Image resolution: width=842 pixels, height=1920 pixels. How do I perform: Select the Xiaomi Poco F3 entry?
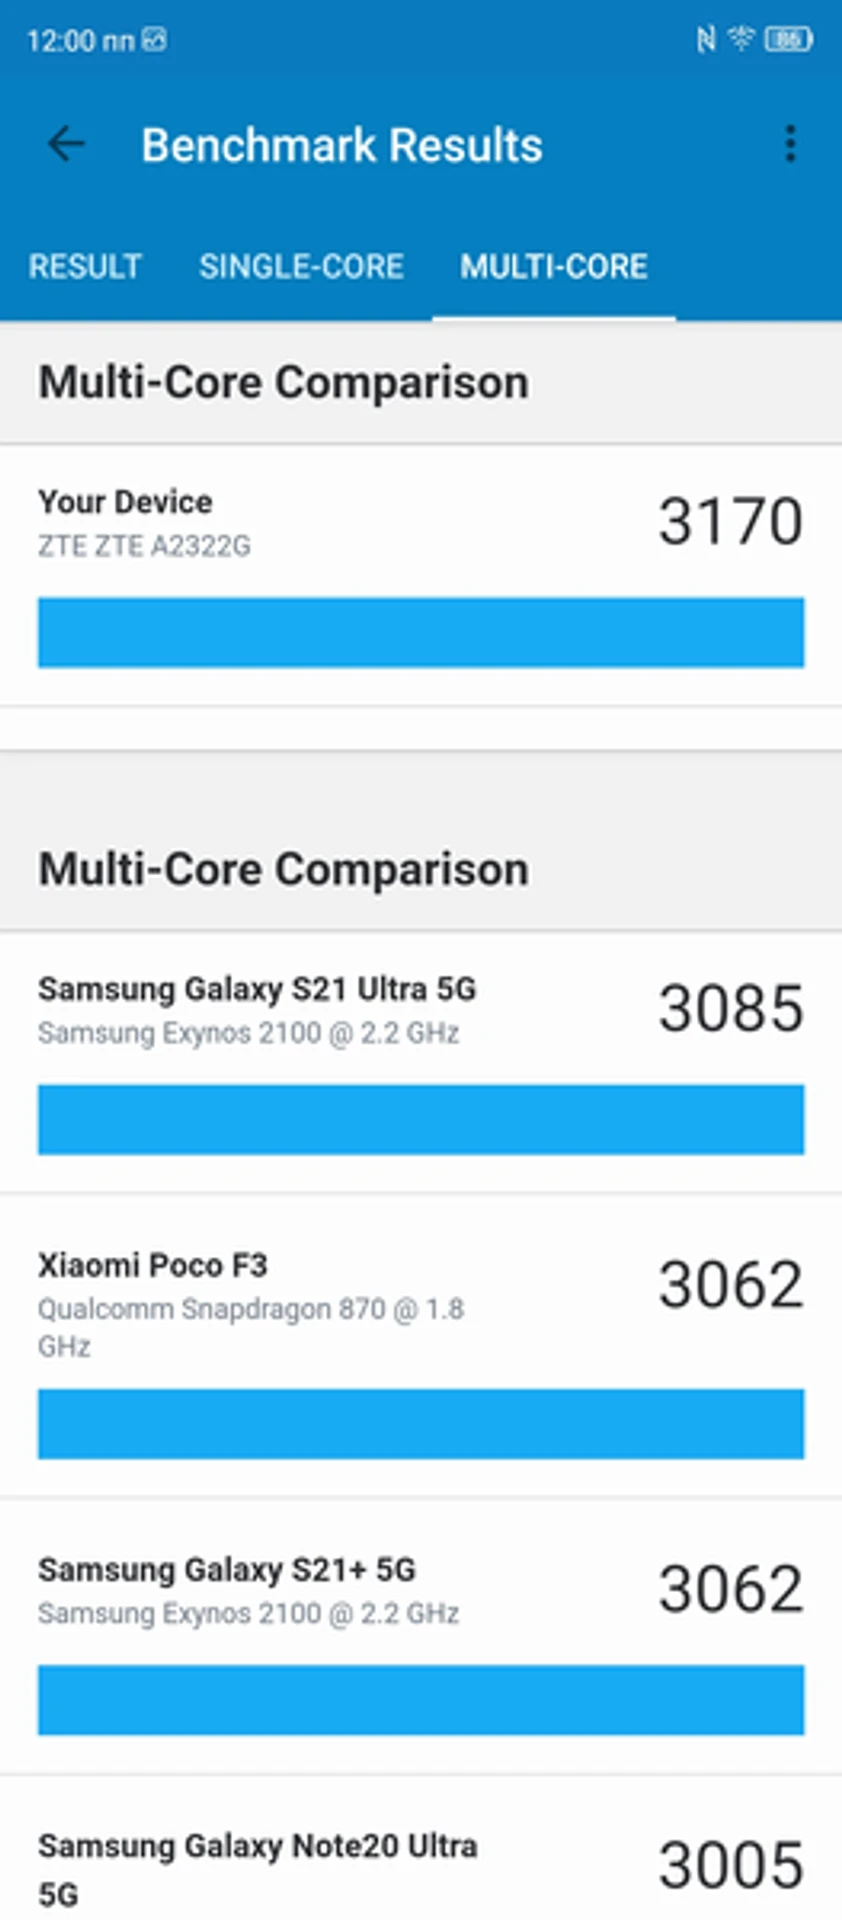pyautogui.click(x=421, y=1345)
